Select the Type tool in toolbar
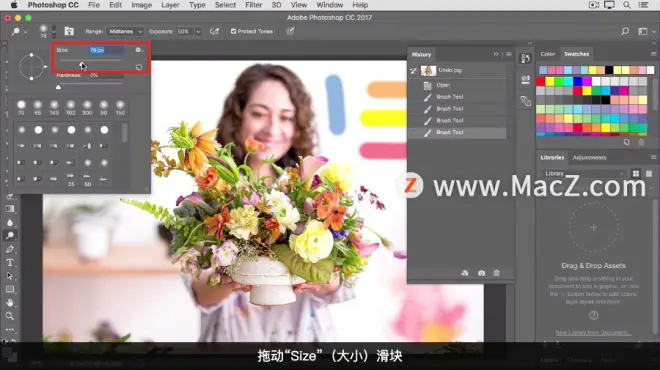Screen dimensions: 660x370 tap(10, 262)
